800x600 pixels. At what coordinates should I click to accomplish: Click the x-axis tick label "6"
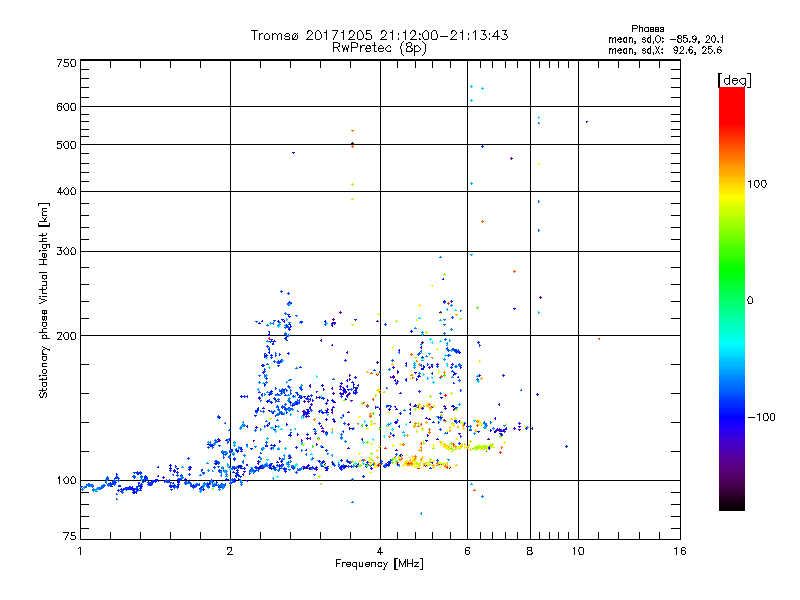pos(467,551)
